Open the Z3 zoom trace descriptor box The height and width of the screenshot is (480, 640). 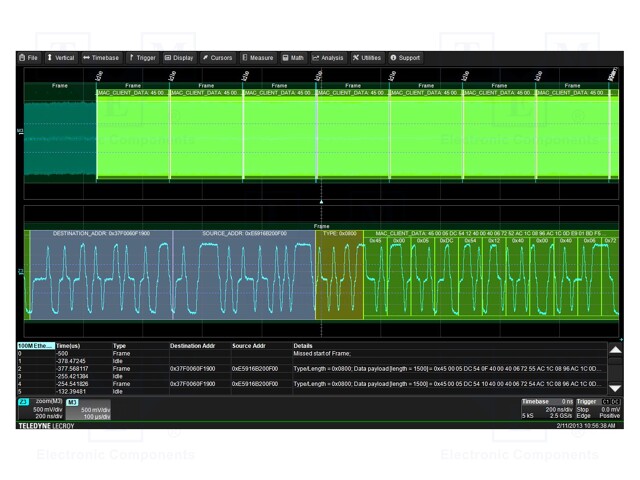point(40,409)
